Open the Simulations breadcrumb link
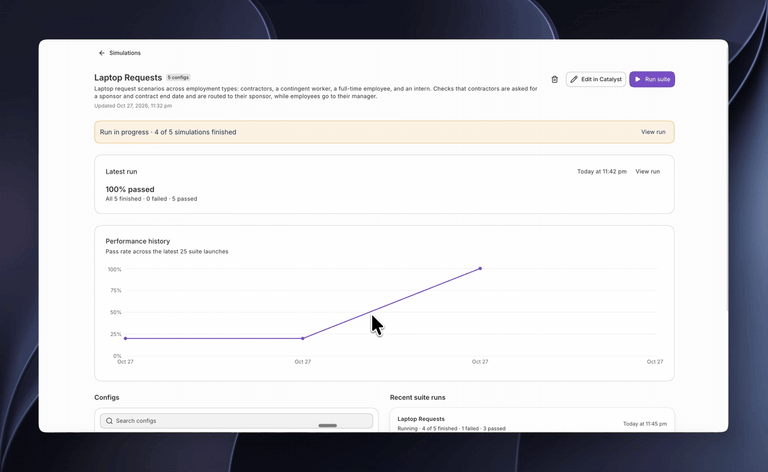 125,53
